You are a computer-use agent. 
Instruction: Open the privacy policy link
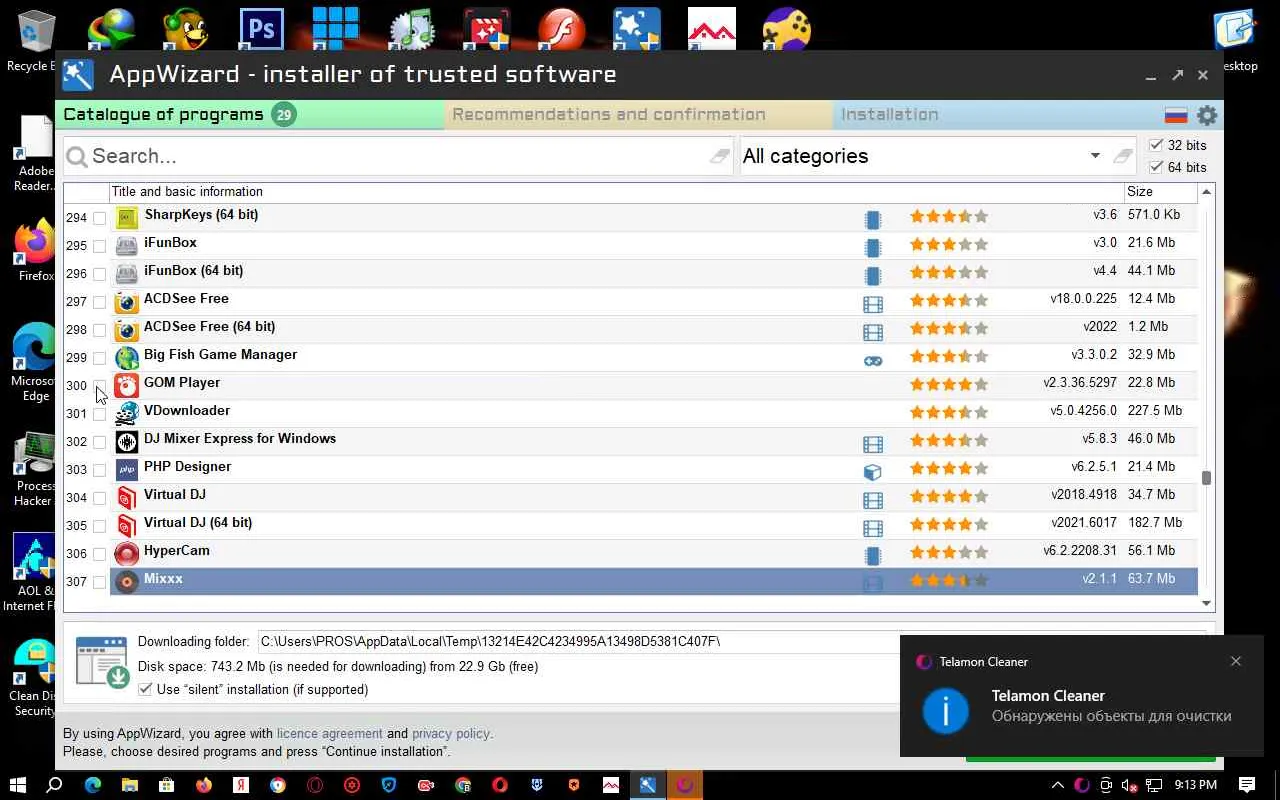click(451, 734)
